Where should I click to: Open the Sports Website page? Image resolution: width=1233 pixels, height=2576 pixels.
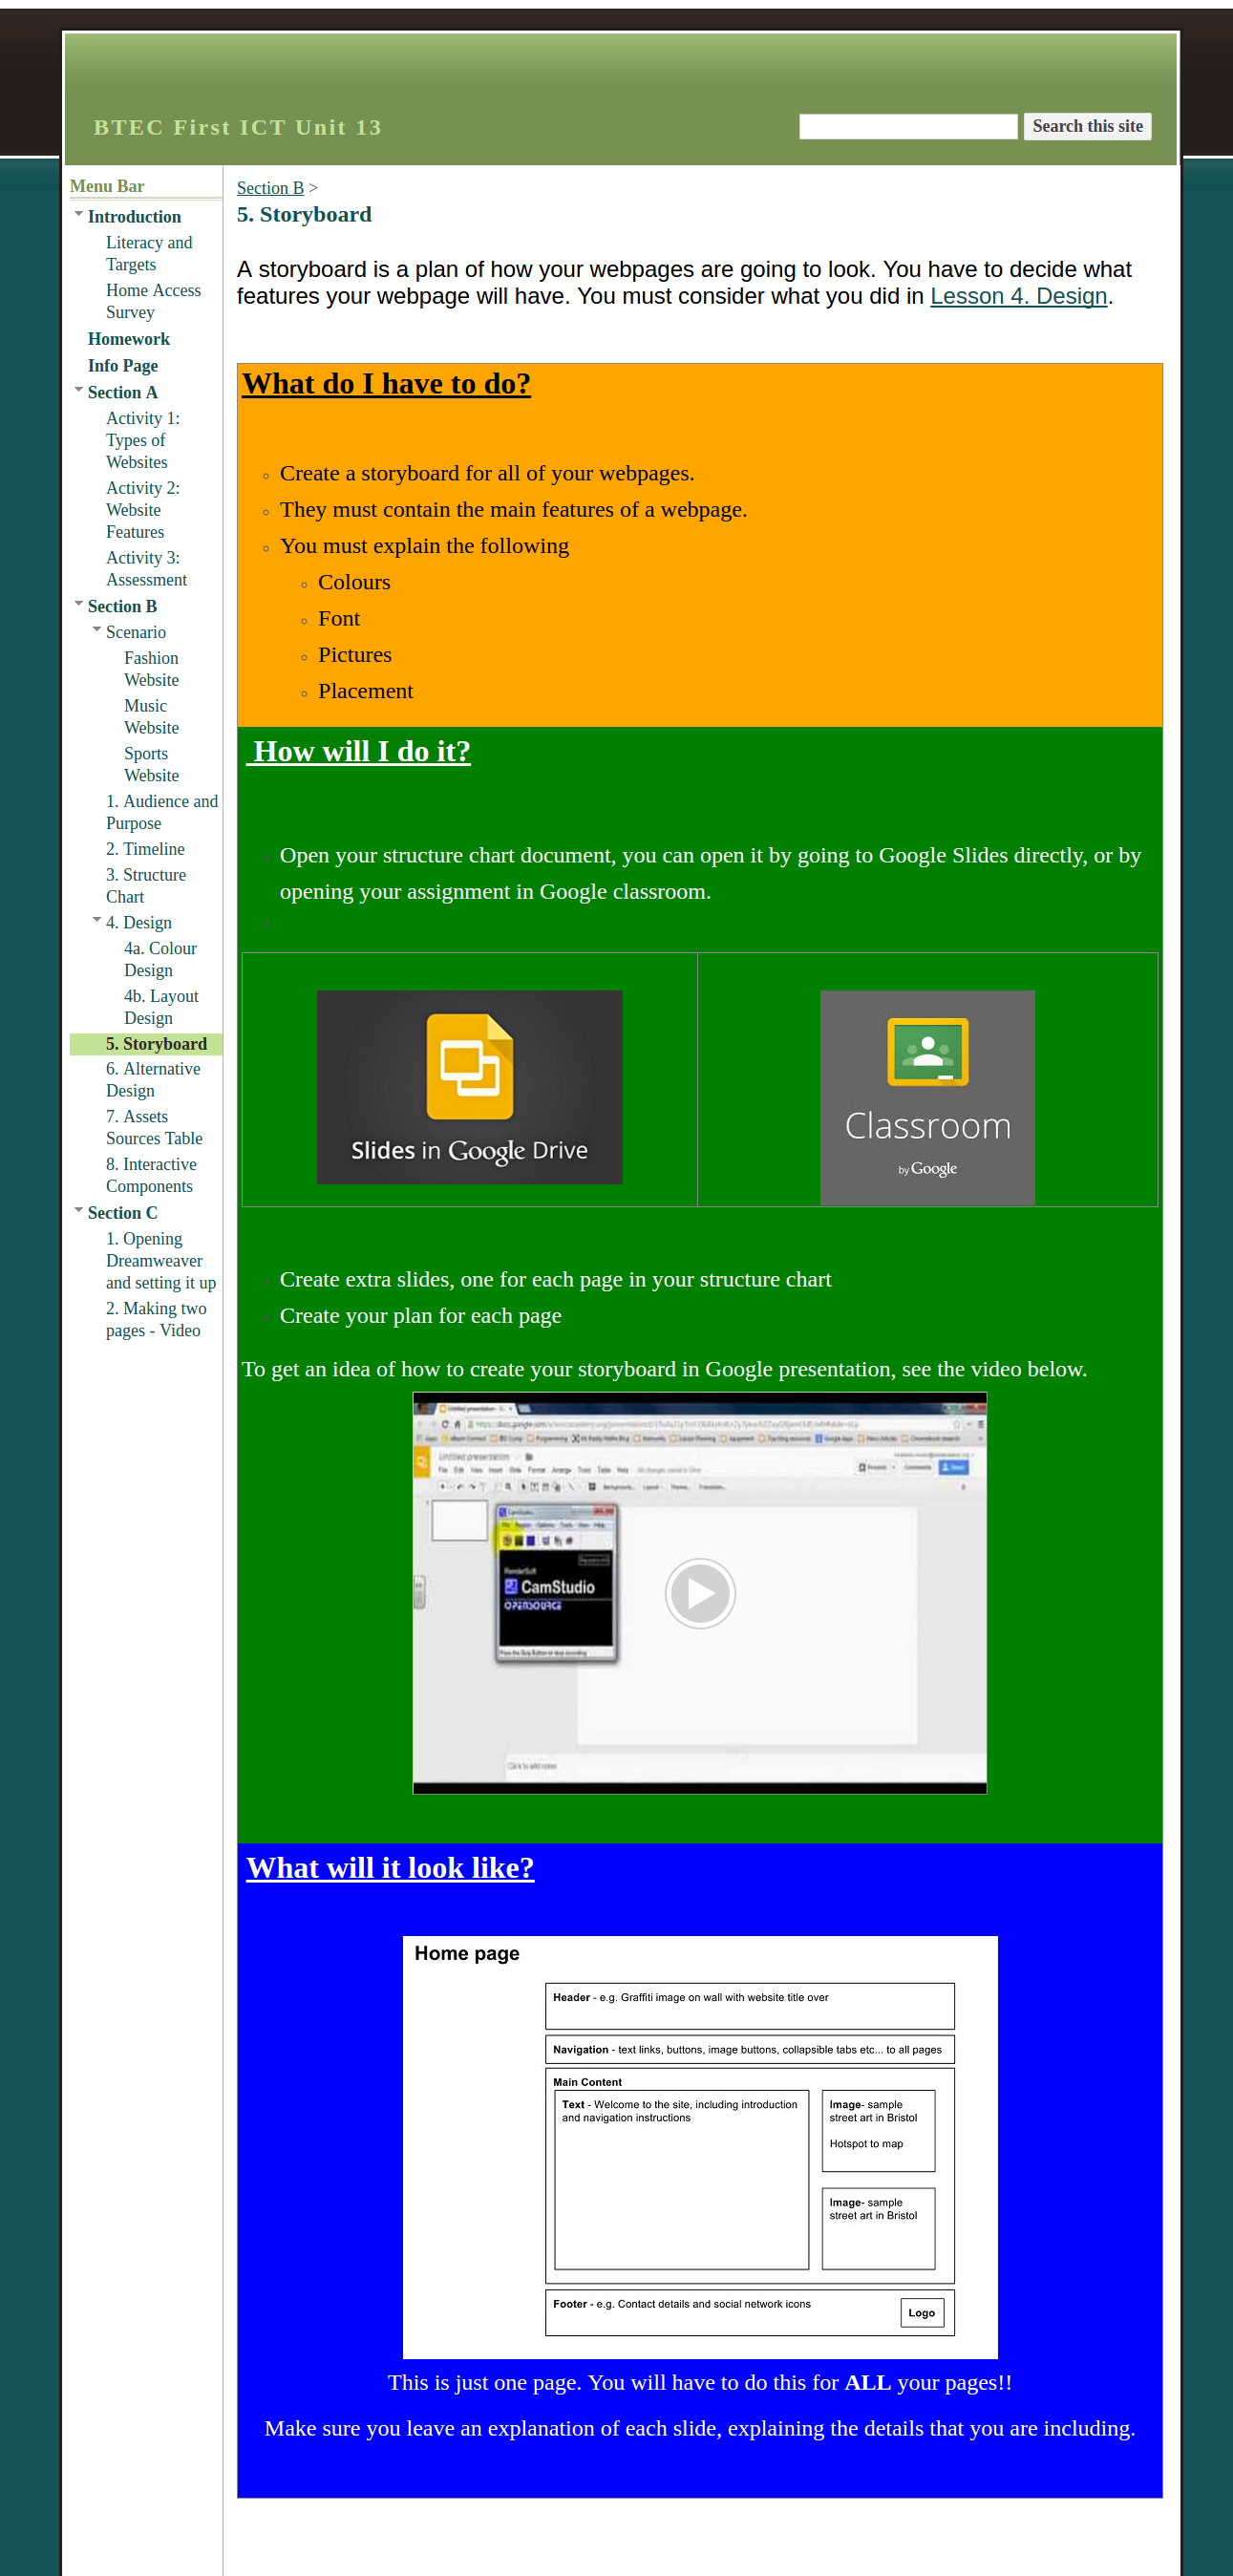click(151, 765)
